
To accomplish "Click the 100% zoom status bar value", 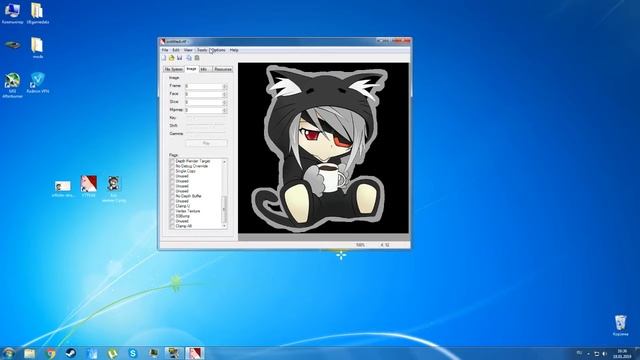I will coord(360,245).
